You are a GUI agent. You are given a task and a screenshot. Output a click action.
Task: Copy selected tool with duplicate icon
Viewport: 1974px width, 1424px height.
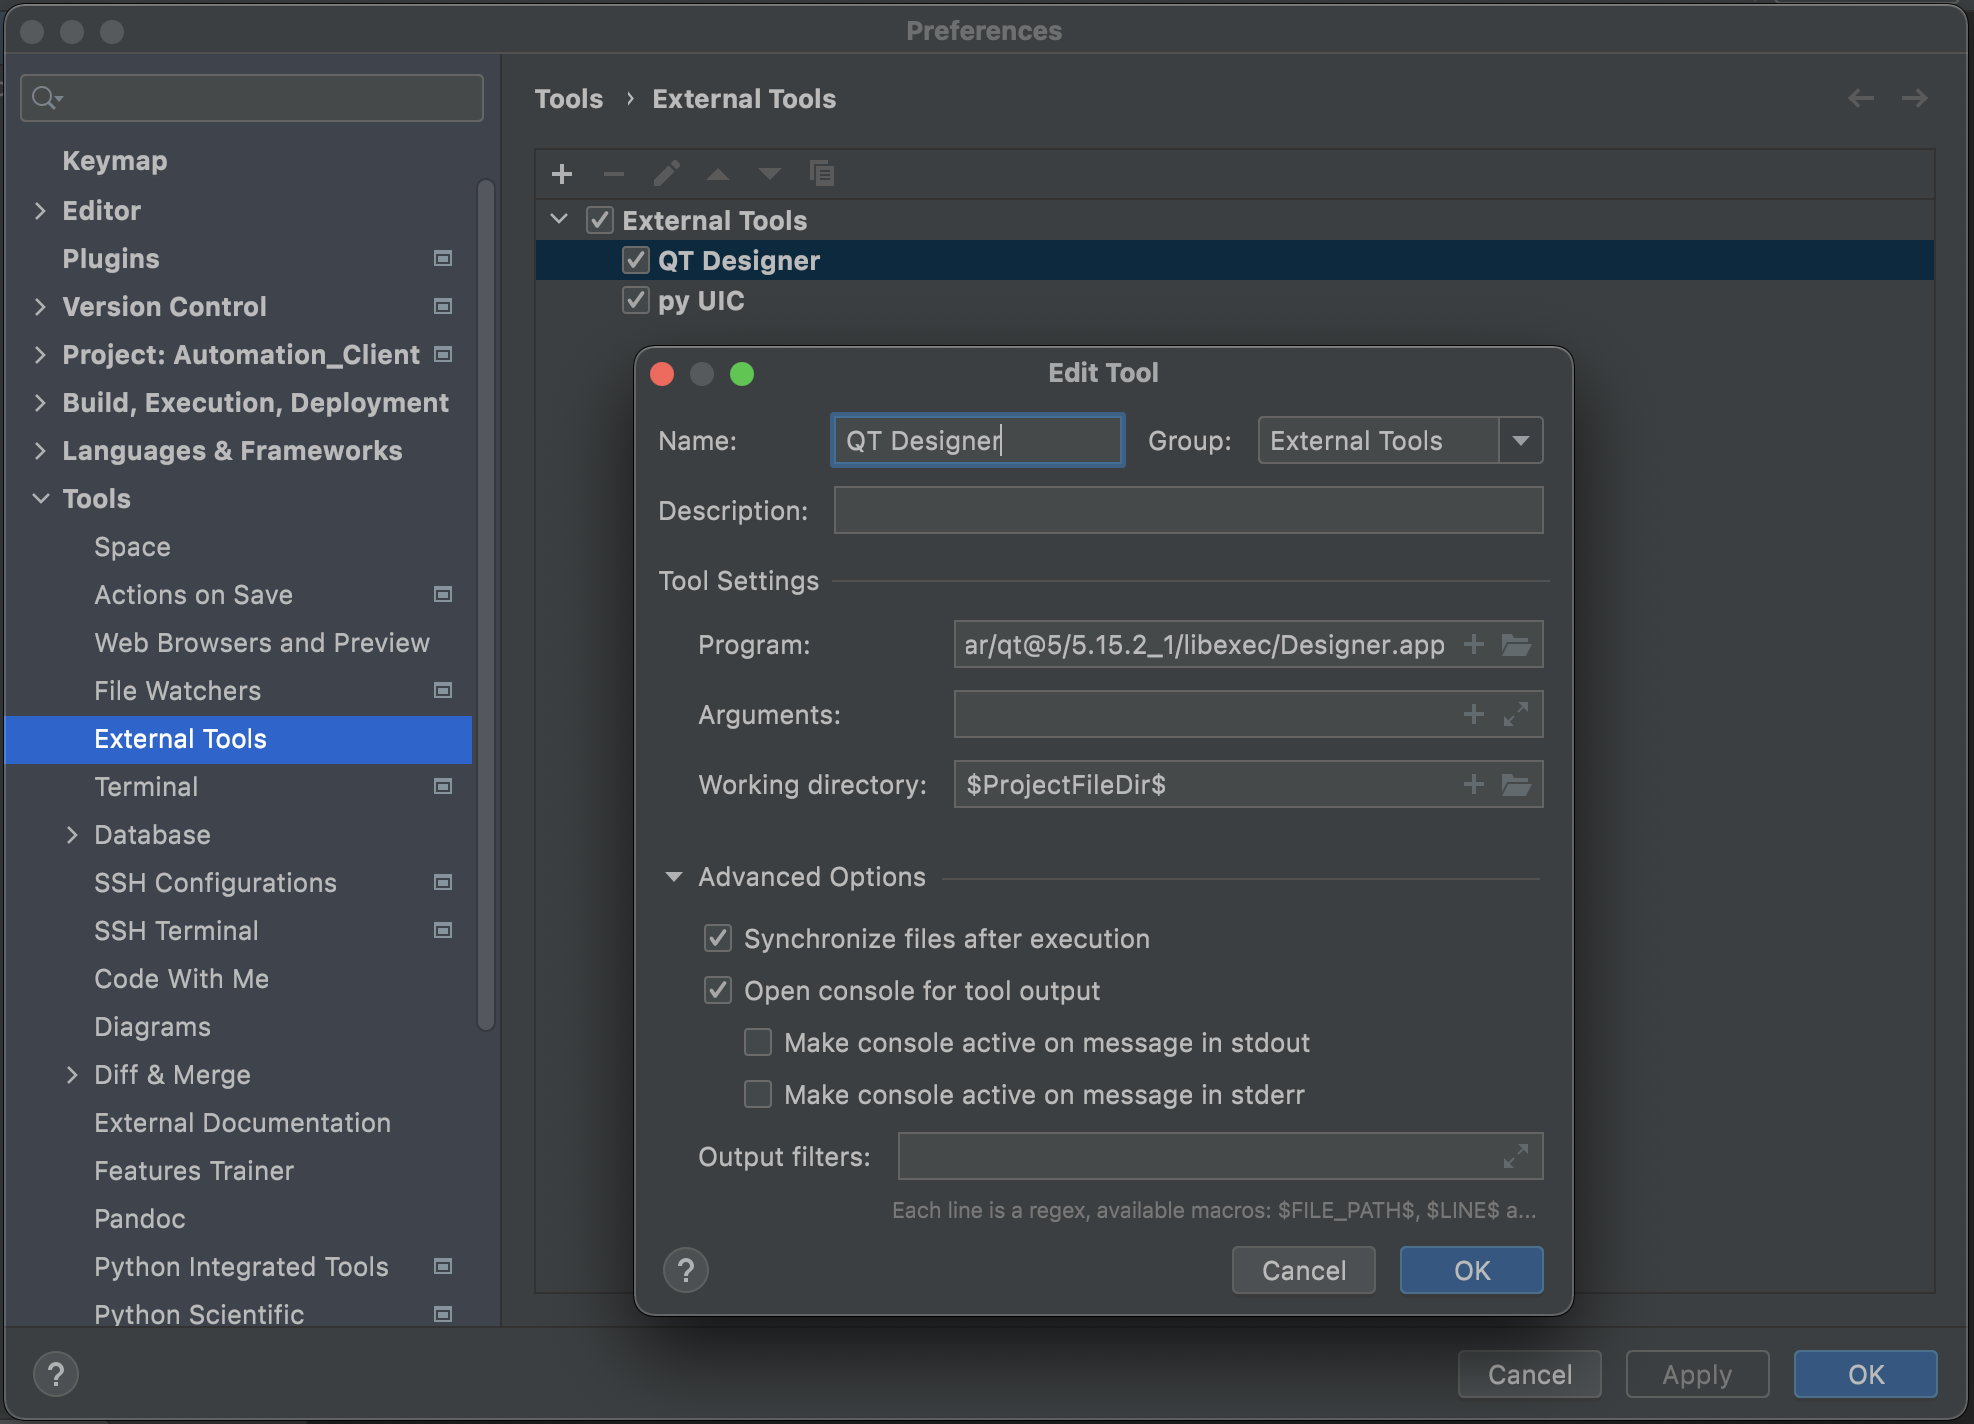tap(822, 174)
